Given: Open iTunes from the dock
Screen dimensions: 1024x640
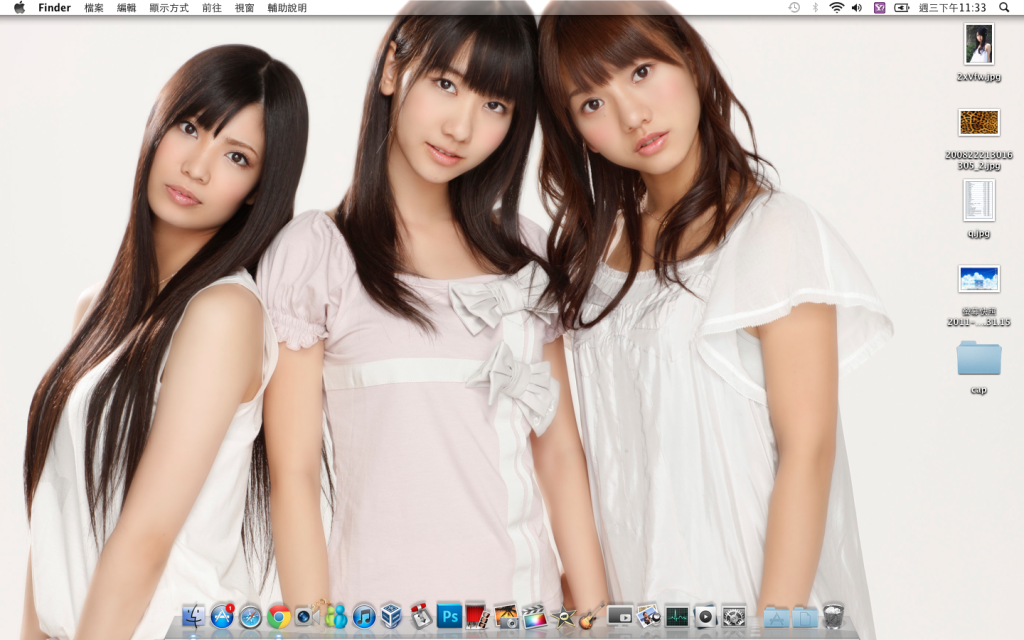Looking at the screenshot, I should (364, 616).
